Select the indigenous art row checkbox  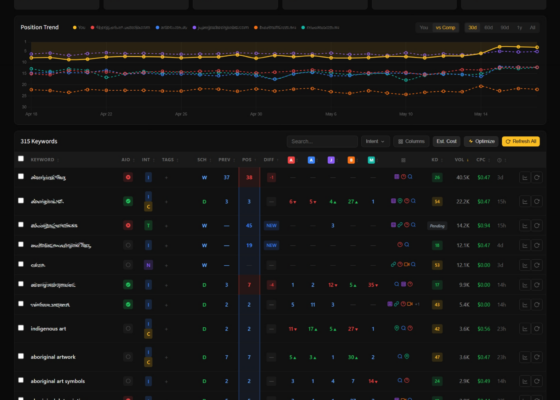click(x=21, y=328)
